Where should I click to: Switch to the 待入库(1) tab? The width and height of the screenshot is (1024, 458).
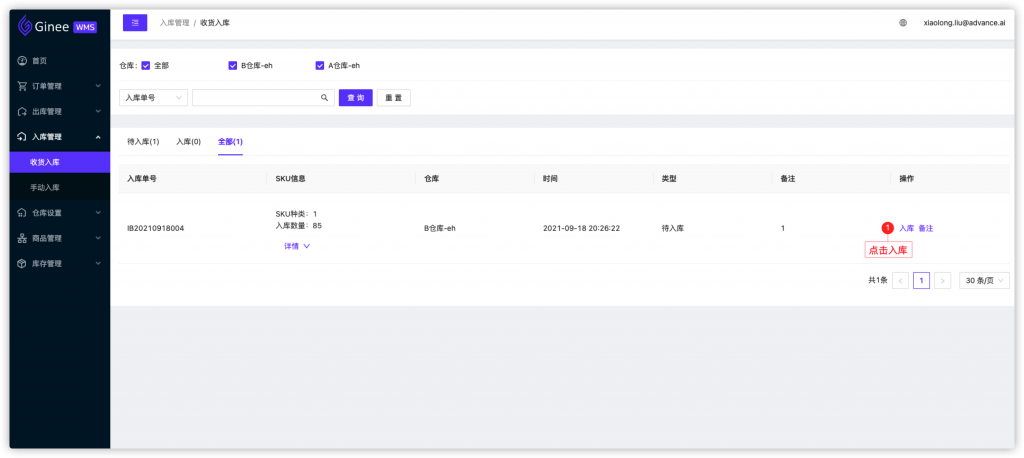[x=143, y=142]
